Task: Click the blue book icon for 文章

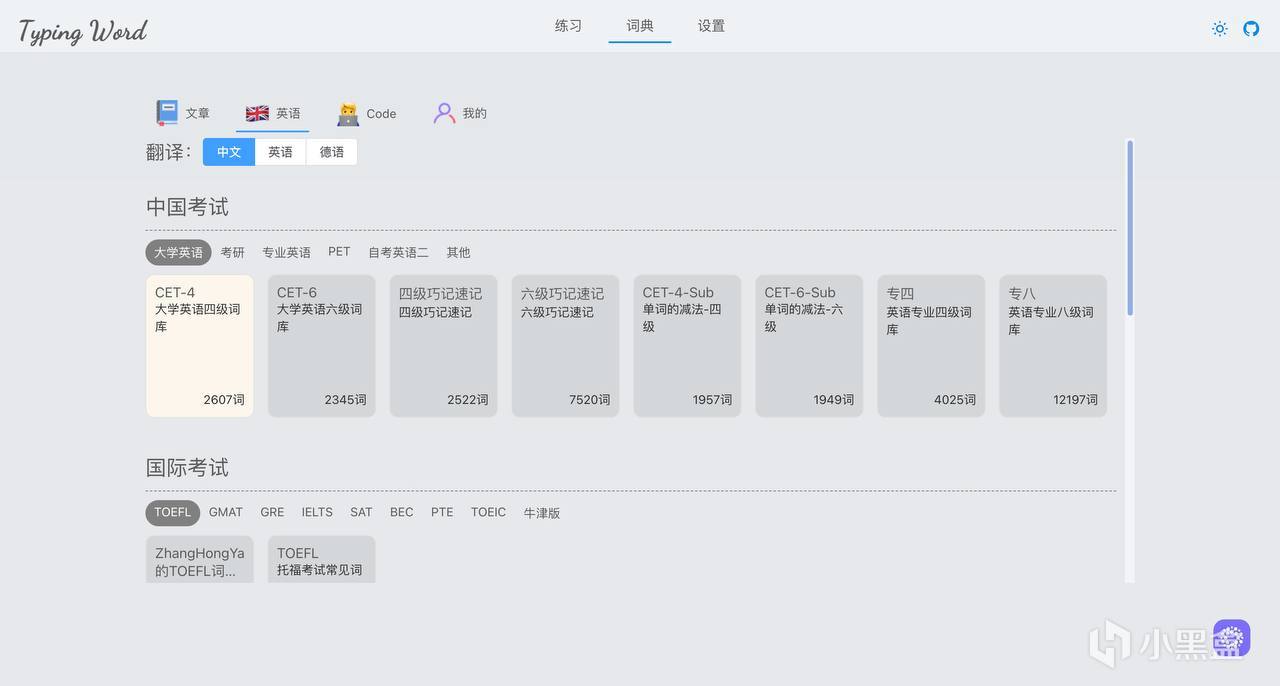Action: coord(167,113)
